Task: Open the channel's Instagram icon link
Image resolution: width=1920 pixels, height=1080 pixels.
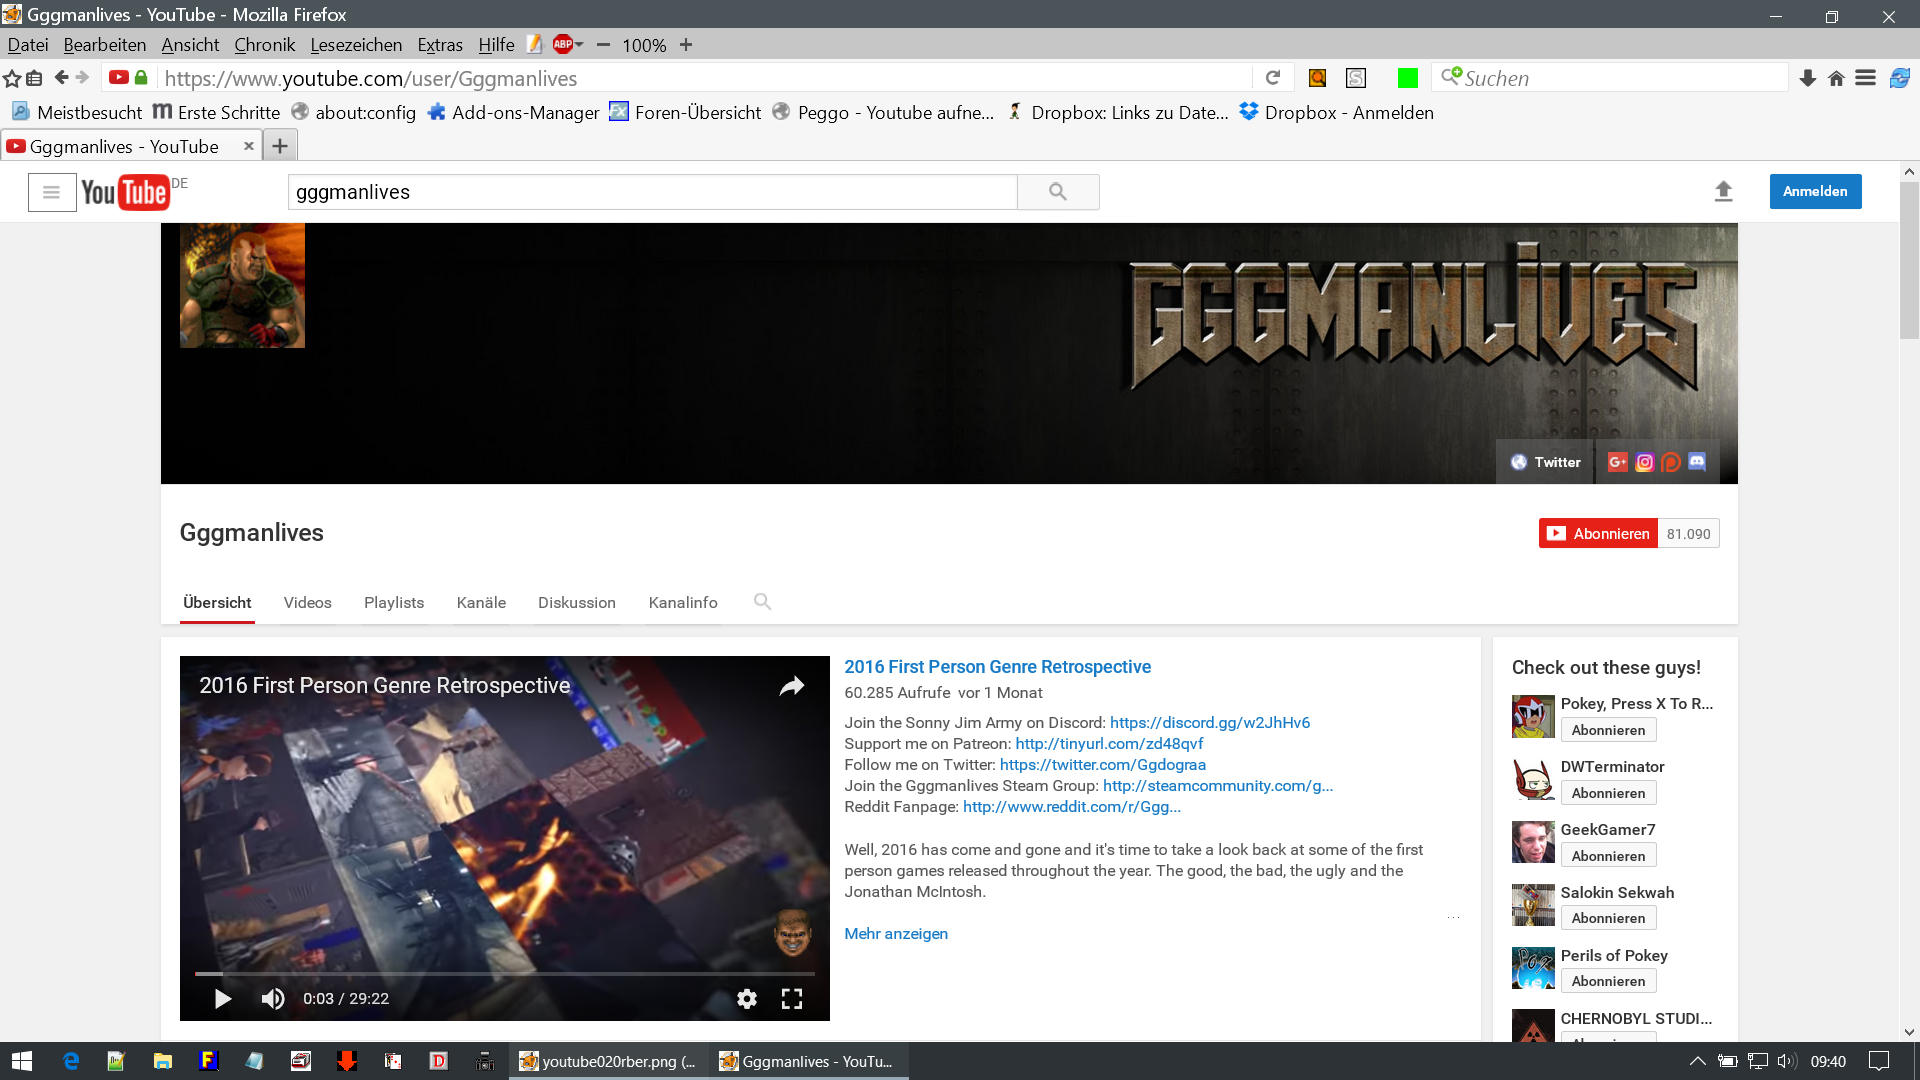Action: [1644, 462]
